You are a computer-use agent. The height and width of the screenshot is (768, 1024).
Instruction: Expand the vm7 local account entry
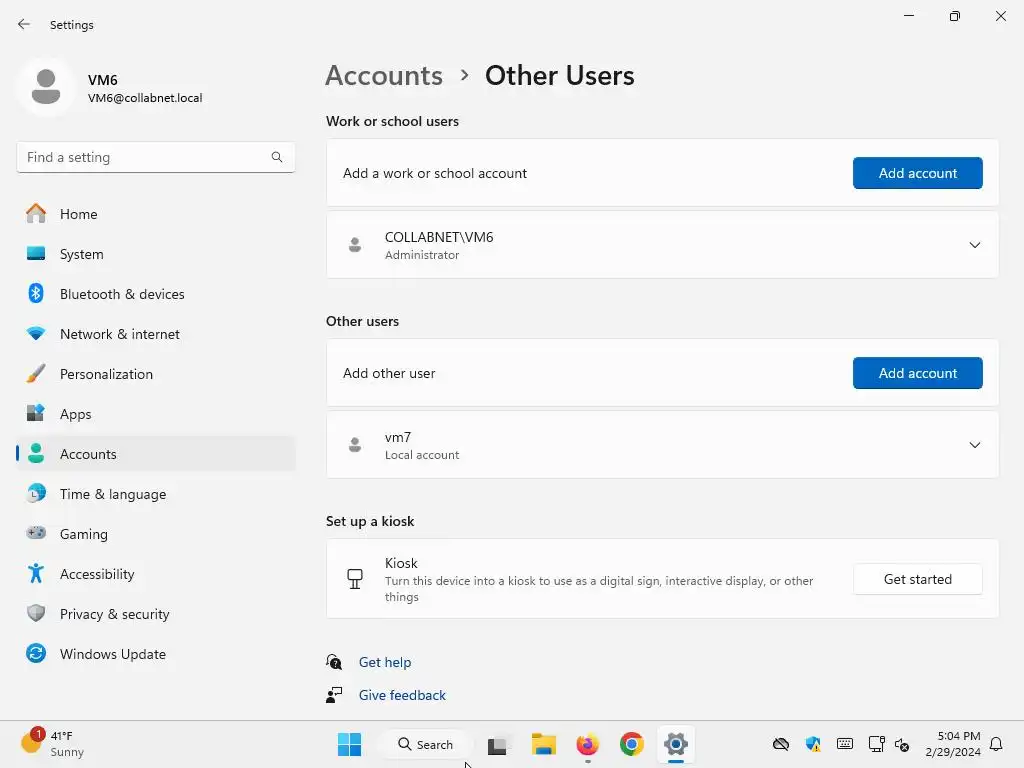pos(974,445)
